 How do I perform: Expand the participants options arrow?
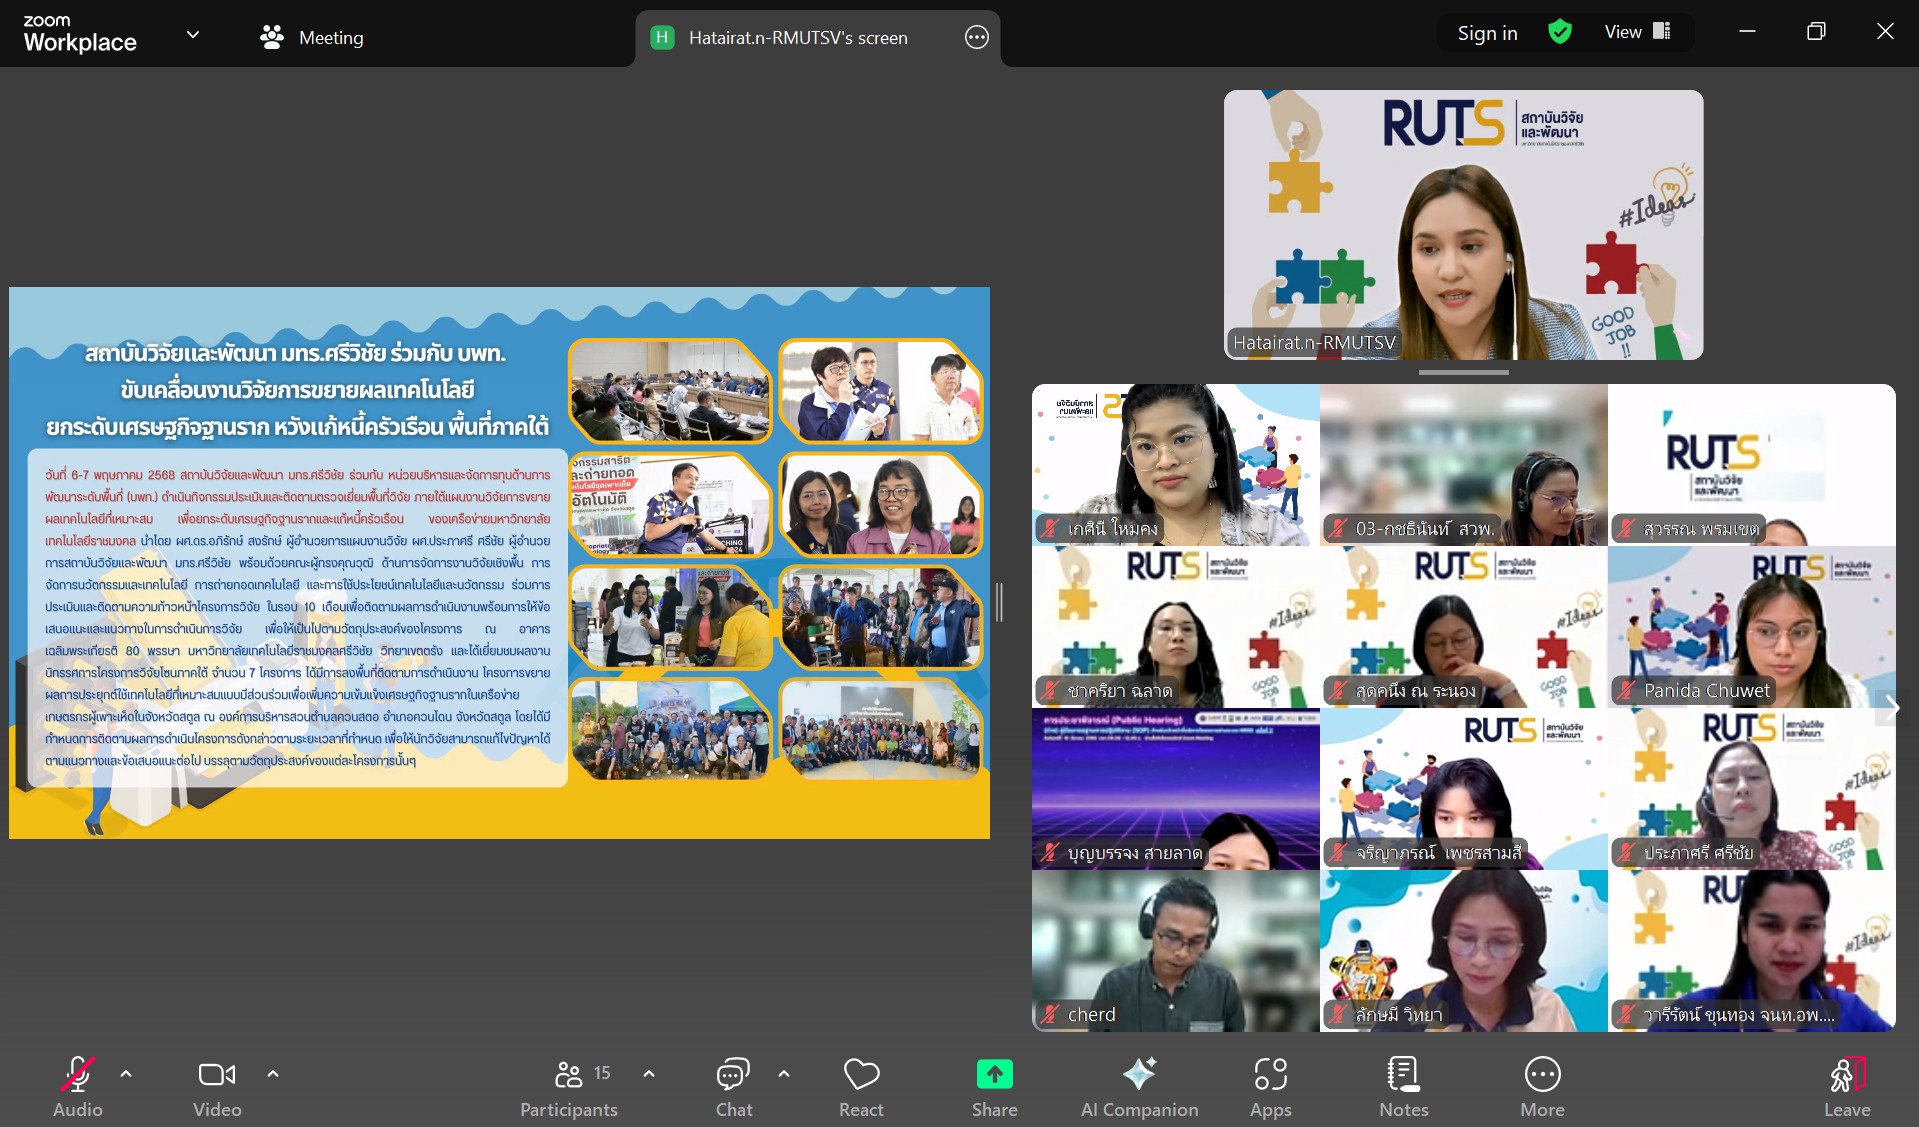point(649,1074)
